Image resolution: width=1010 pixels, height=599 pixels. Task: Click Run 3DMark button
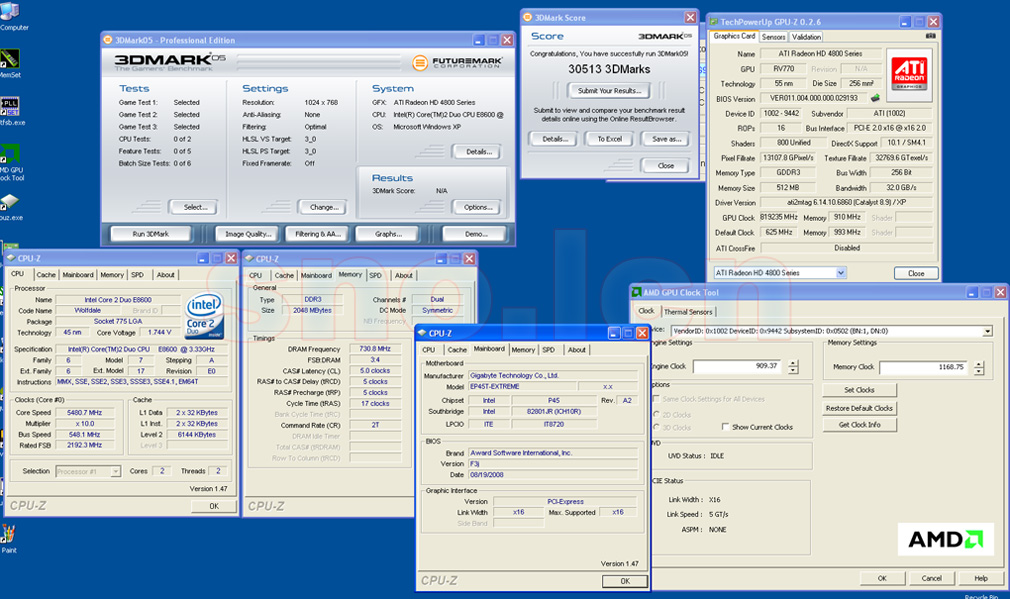151,234
